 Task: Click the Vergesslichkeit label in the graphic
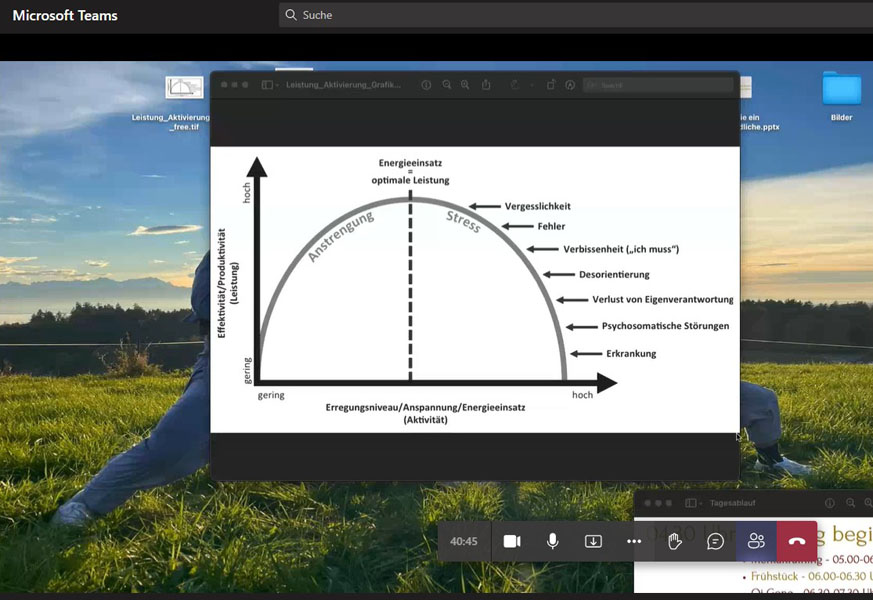pos(537,206)
